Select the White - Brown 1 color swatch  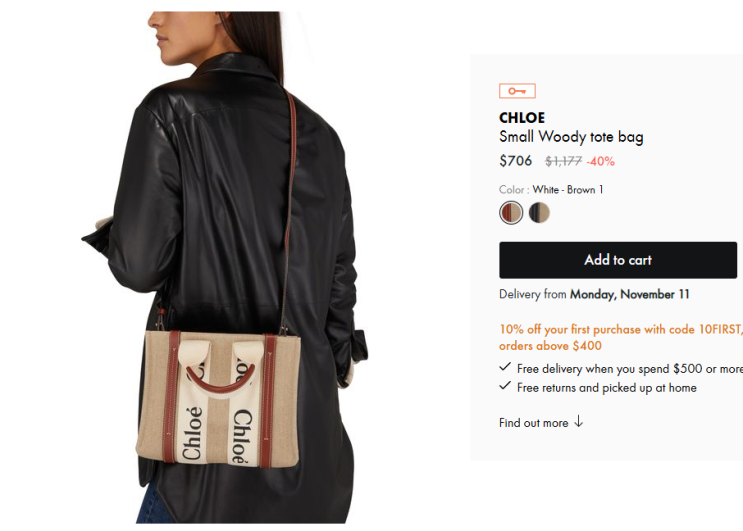coord(511,213)
